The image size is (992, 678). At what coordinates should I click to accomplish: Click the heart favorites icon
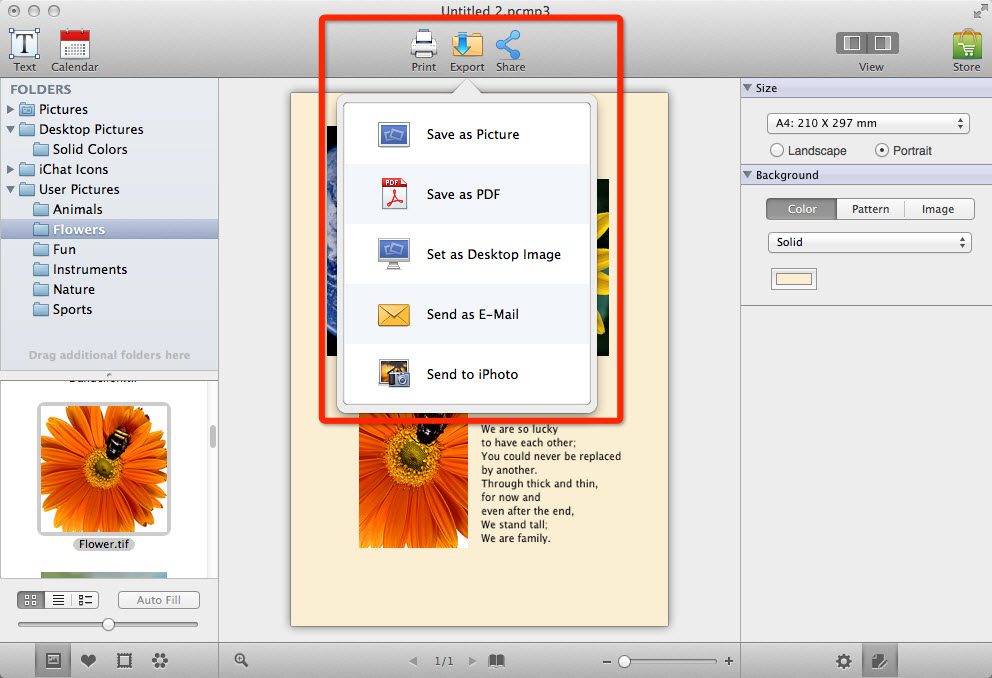tap(88, 660)
